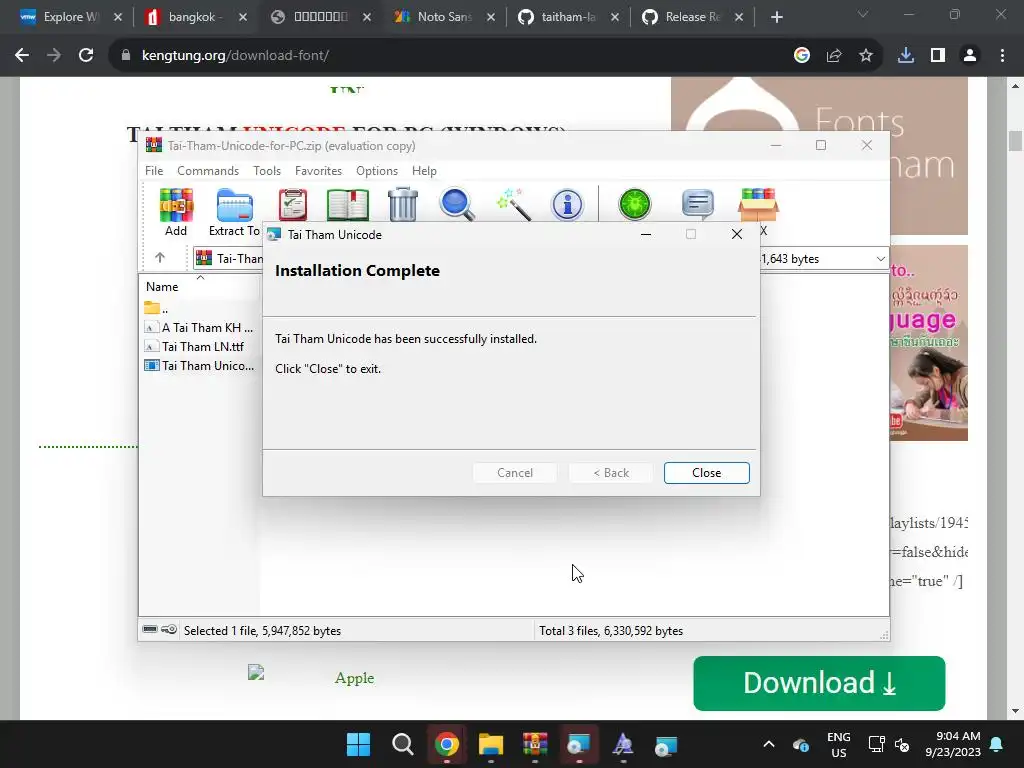This screenshot has height=768, width=1024.
Task: Open the File menu in WinRAR
Action: click(154, 170)
